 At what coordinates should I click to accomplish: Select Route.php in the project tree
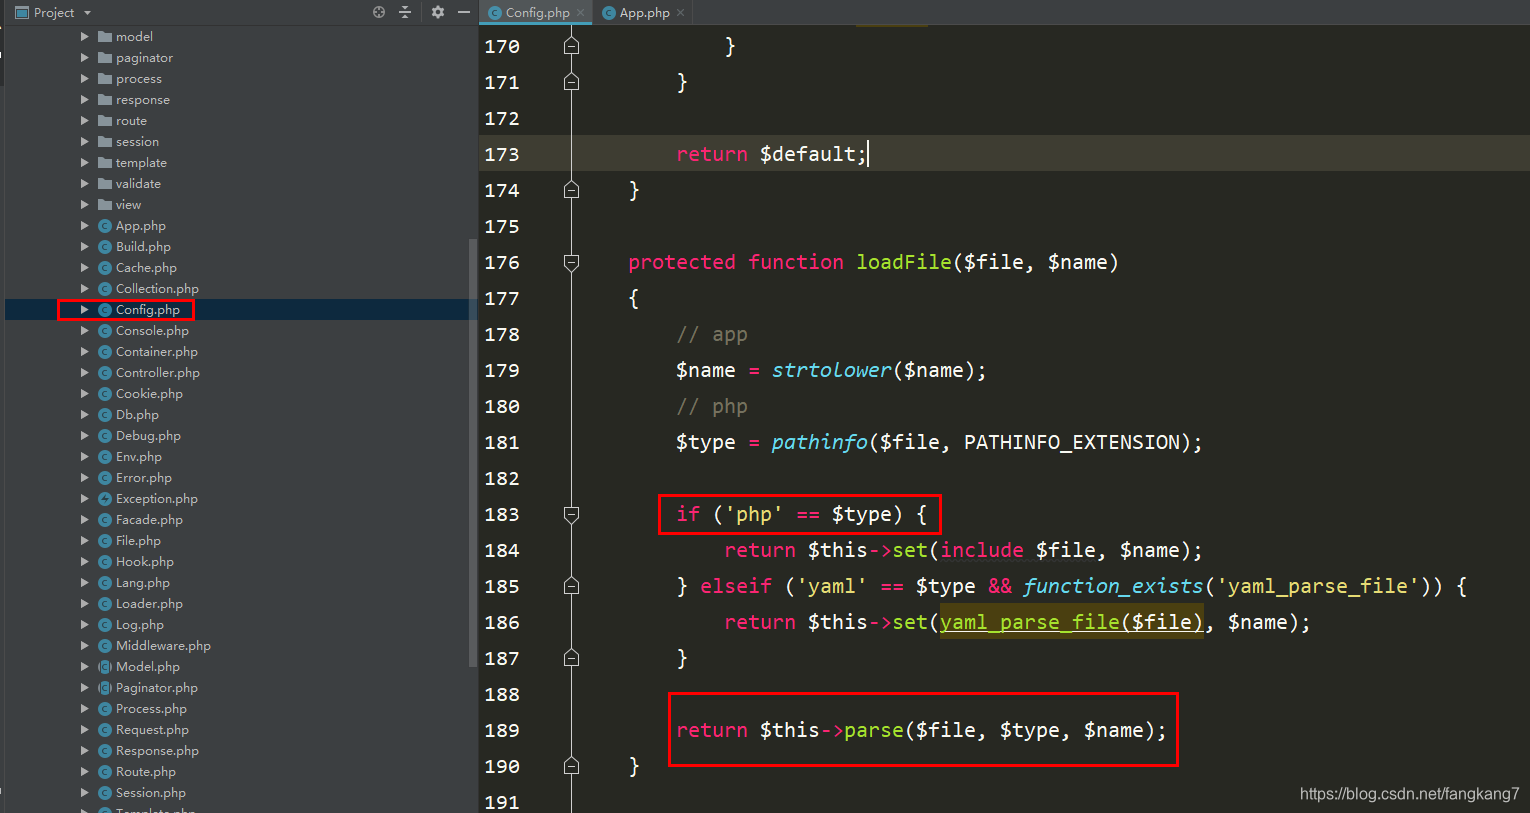pyautogui.click(x=146, y=772)
